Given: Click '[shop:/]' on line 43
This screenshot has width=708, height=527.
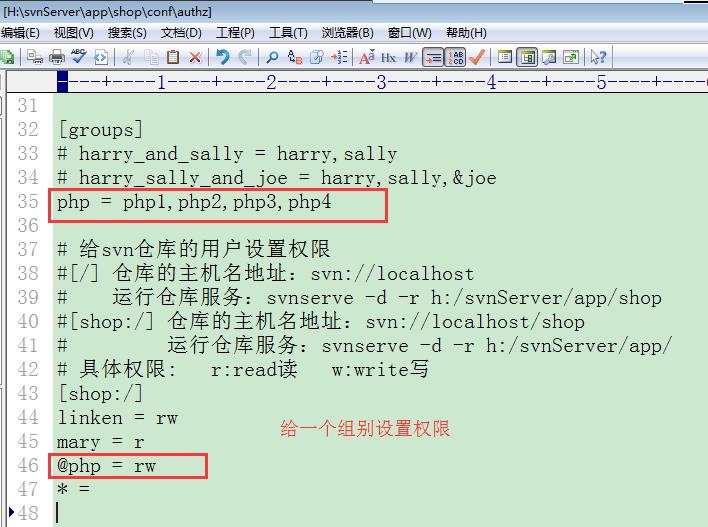Looking at the screenshot, I should coord(100,394).
